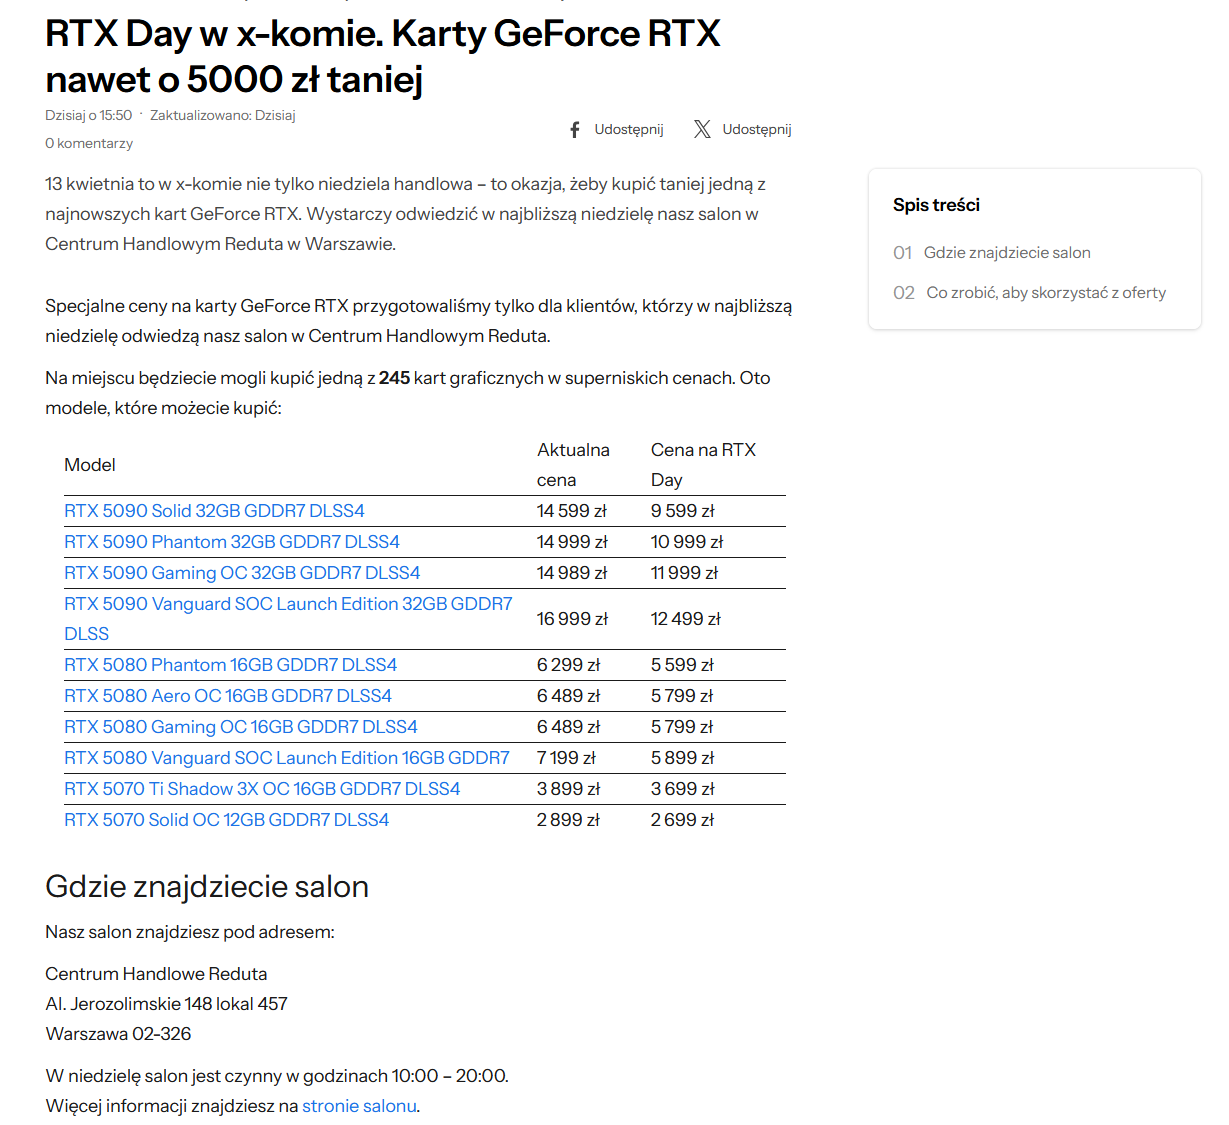
Task: Click the 5 899 zł RTX Day price
Action: 682,758
